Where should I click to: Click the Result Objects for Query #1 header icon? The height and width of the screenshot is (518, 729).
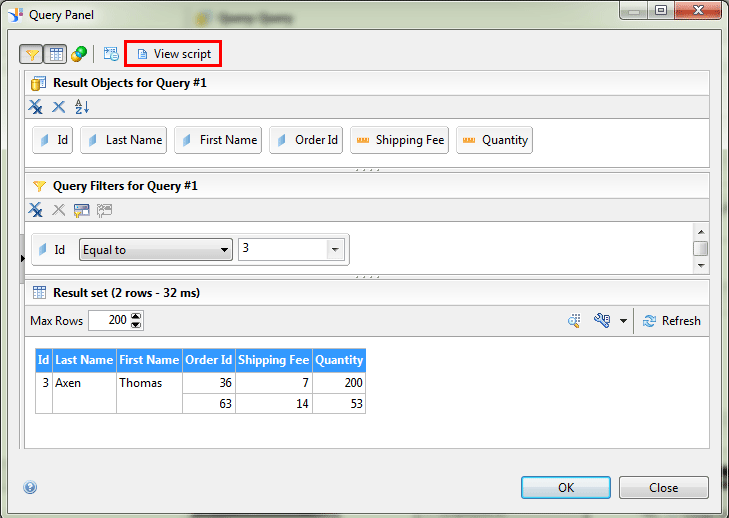(x=39, y=83)
